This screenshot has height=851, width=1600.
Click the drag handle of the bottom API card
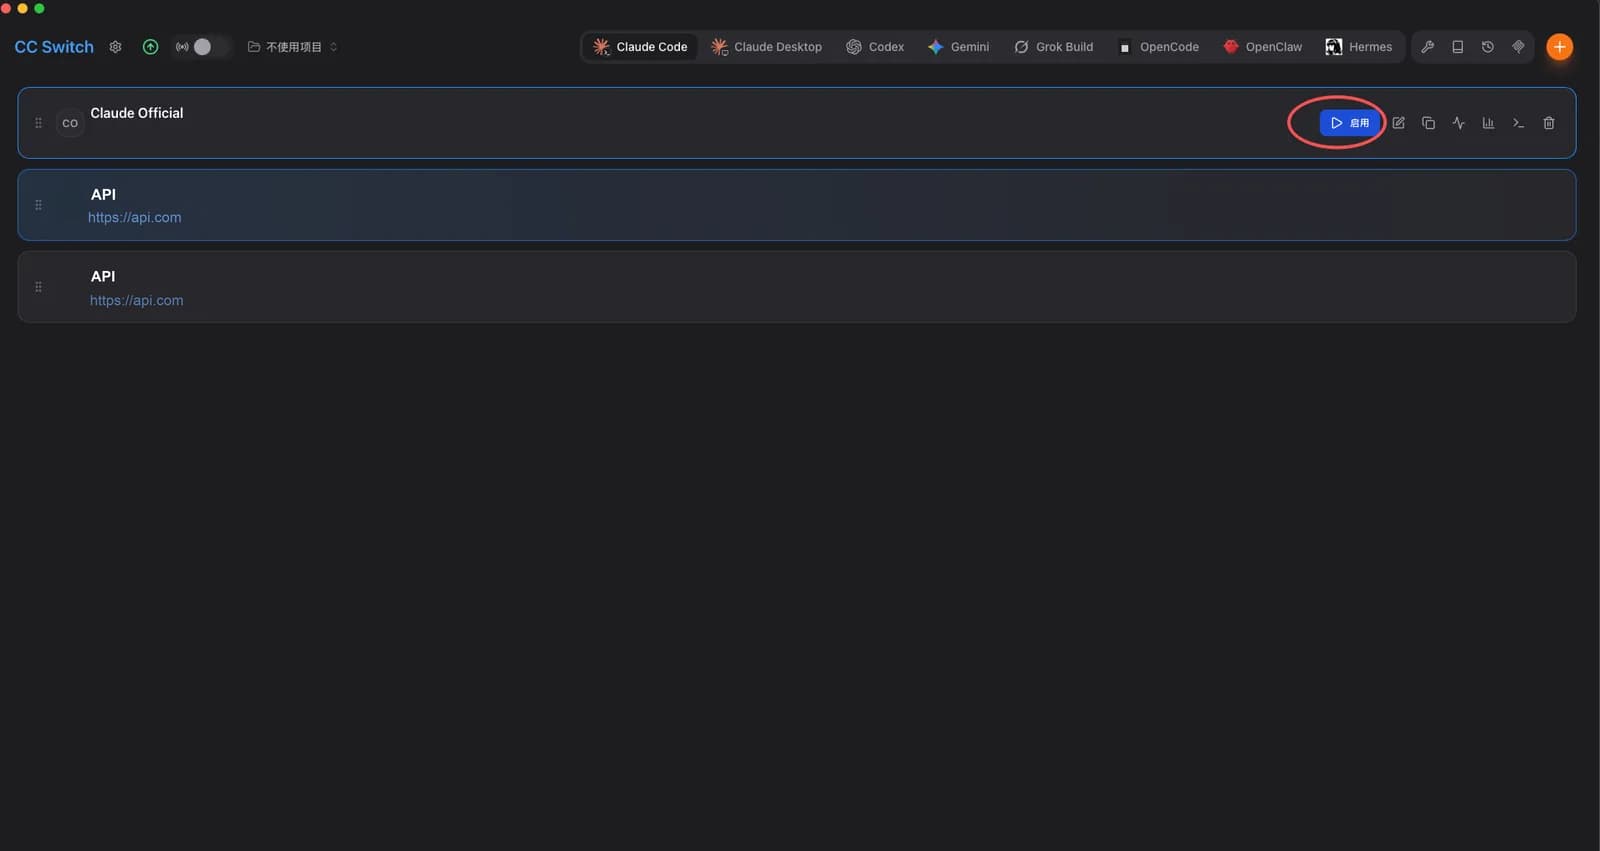pyautogui.click(x=38, y=287)
